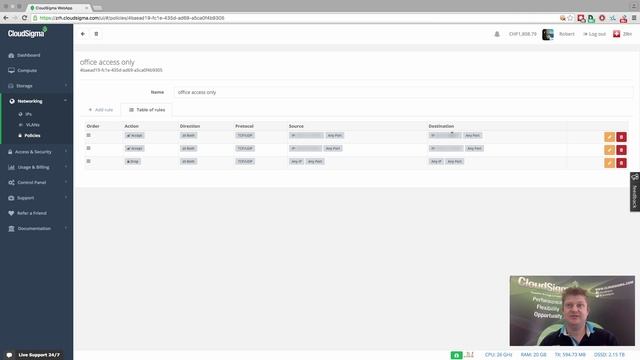Open the Robert account name link
The height and width of the screenshot is (360, 640).
567,34
